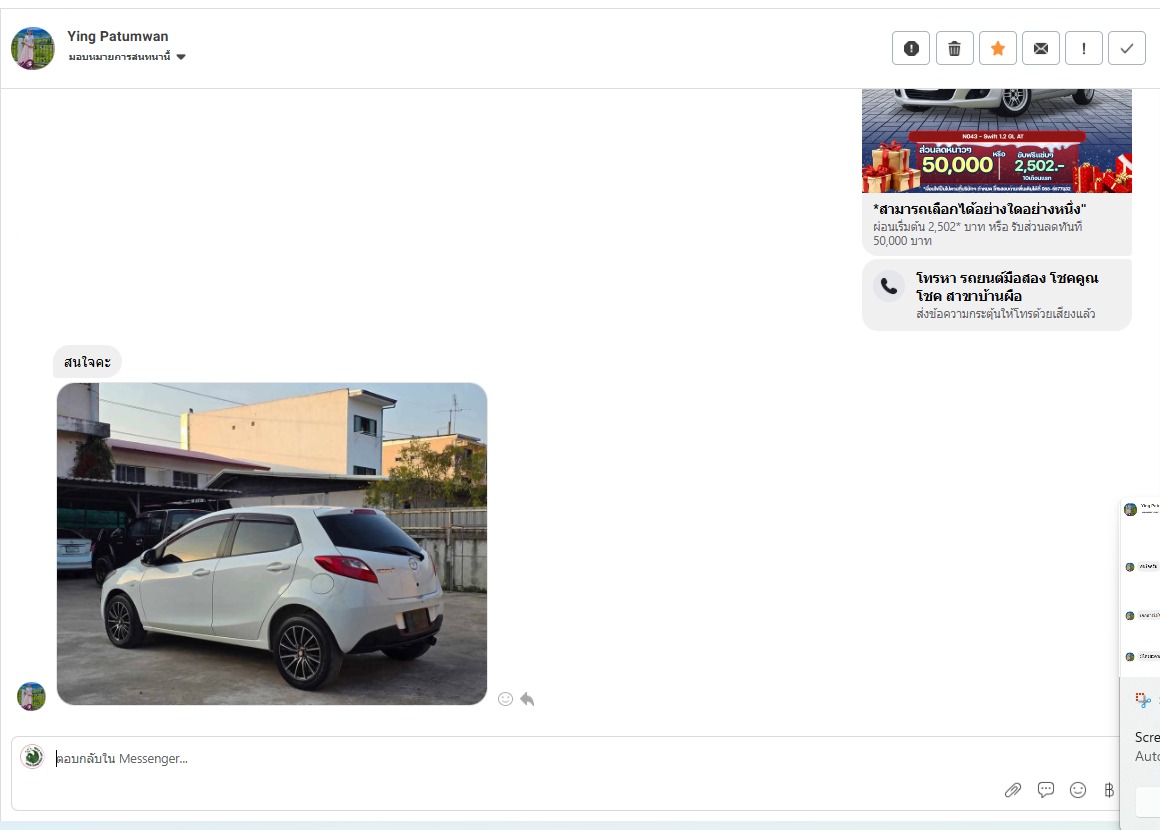Toggle the orange star follow-up icon
The height and width of the screenshot is (830, 1160).
coord(997,49)
